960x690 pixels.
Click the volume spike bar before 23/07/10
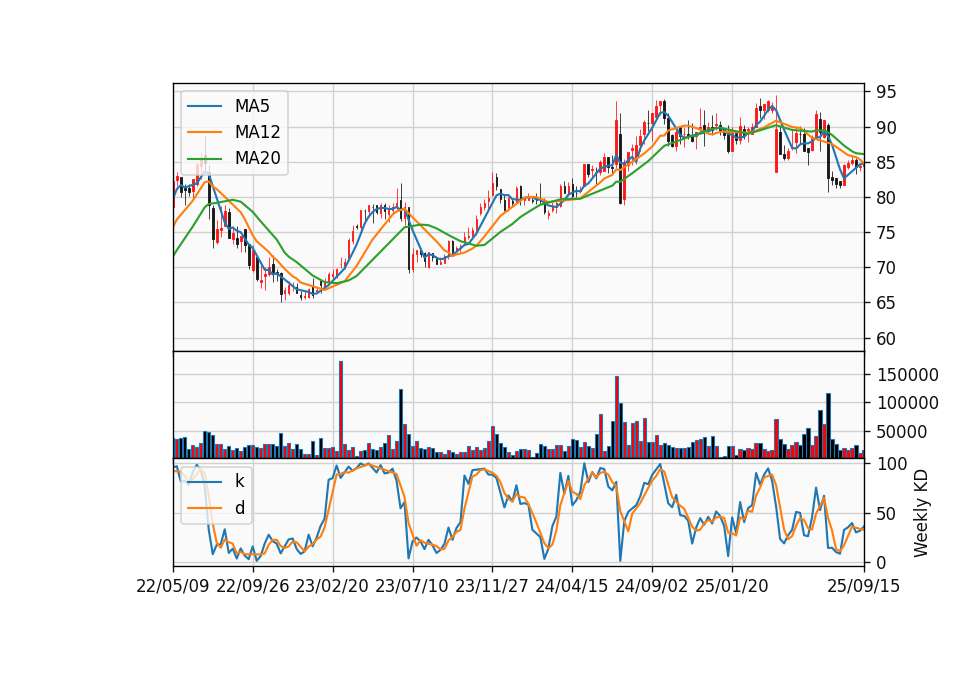[401, 424]
